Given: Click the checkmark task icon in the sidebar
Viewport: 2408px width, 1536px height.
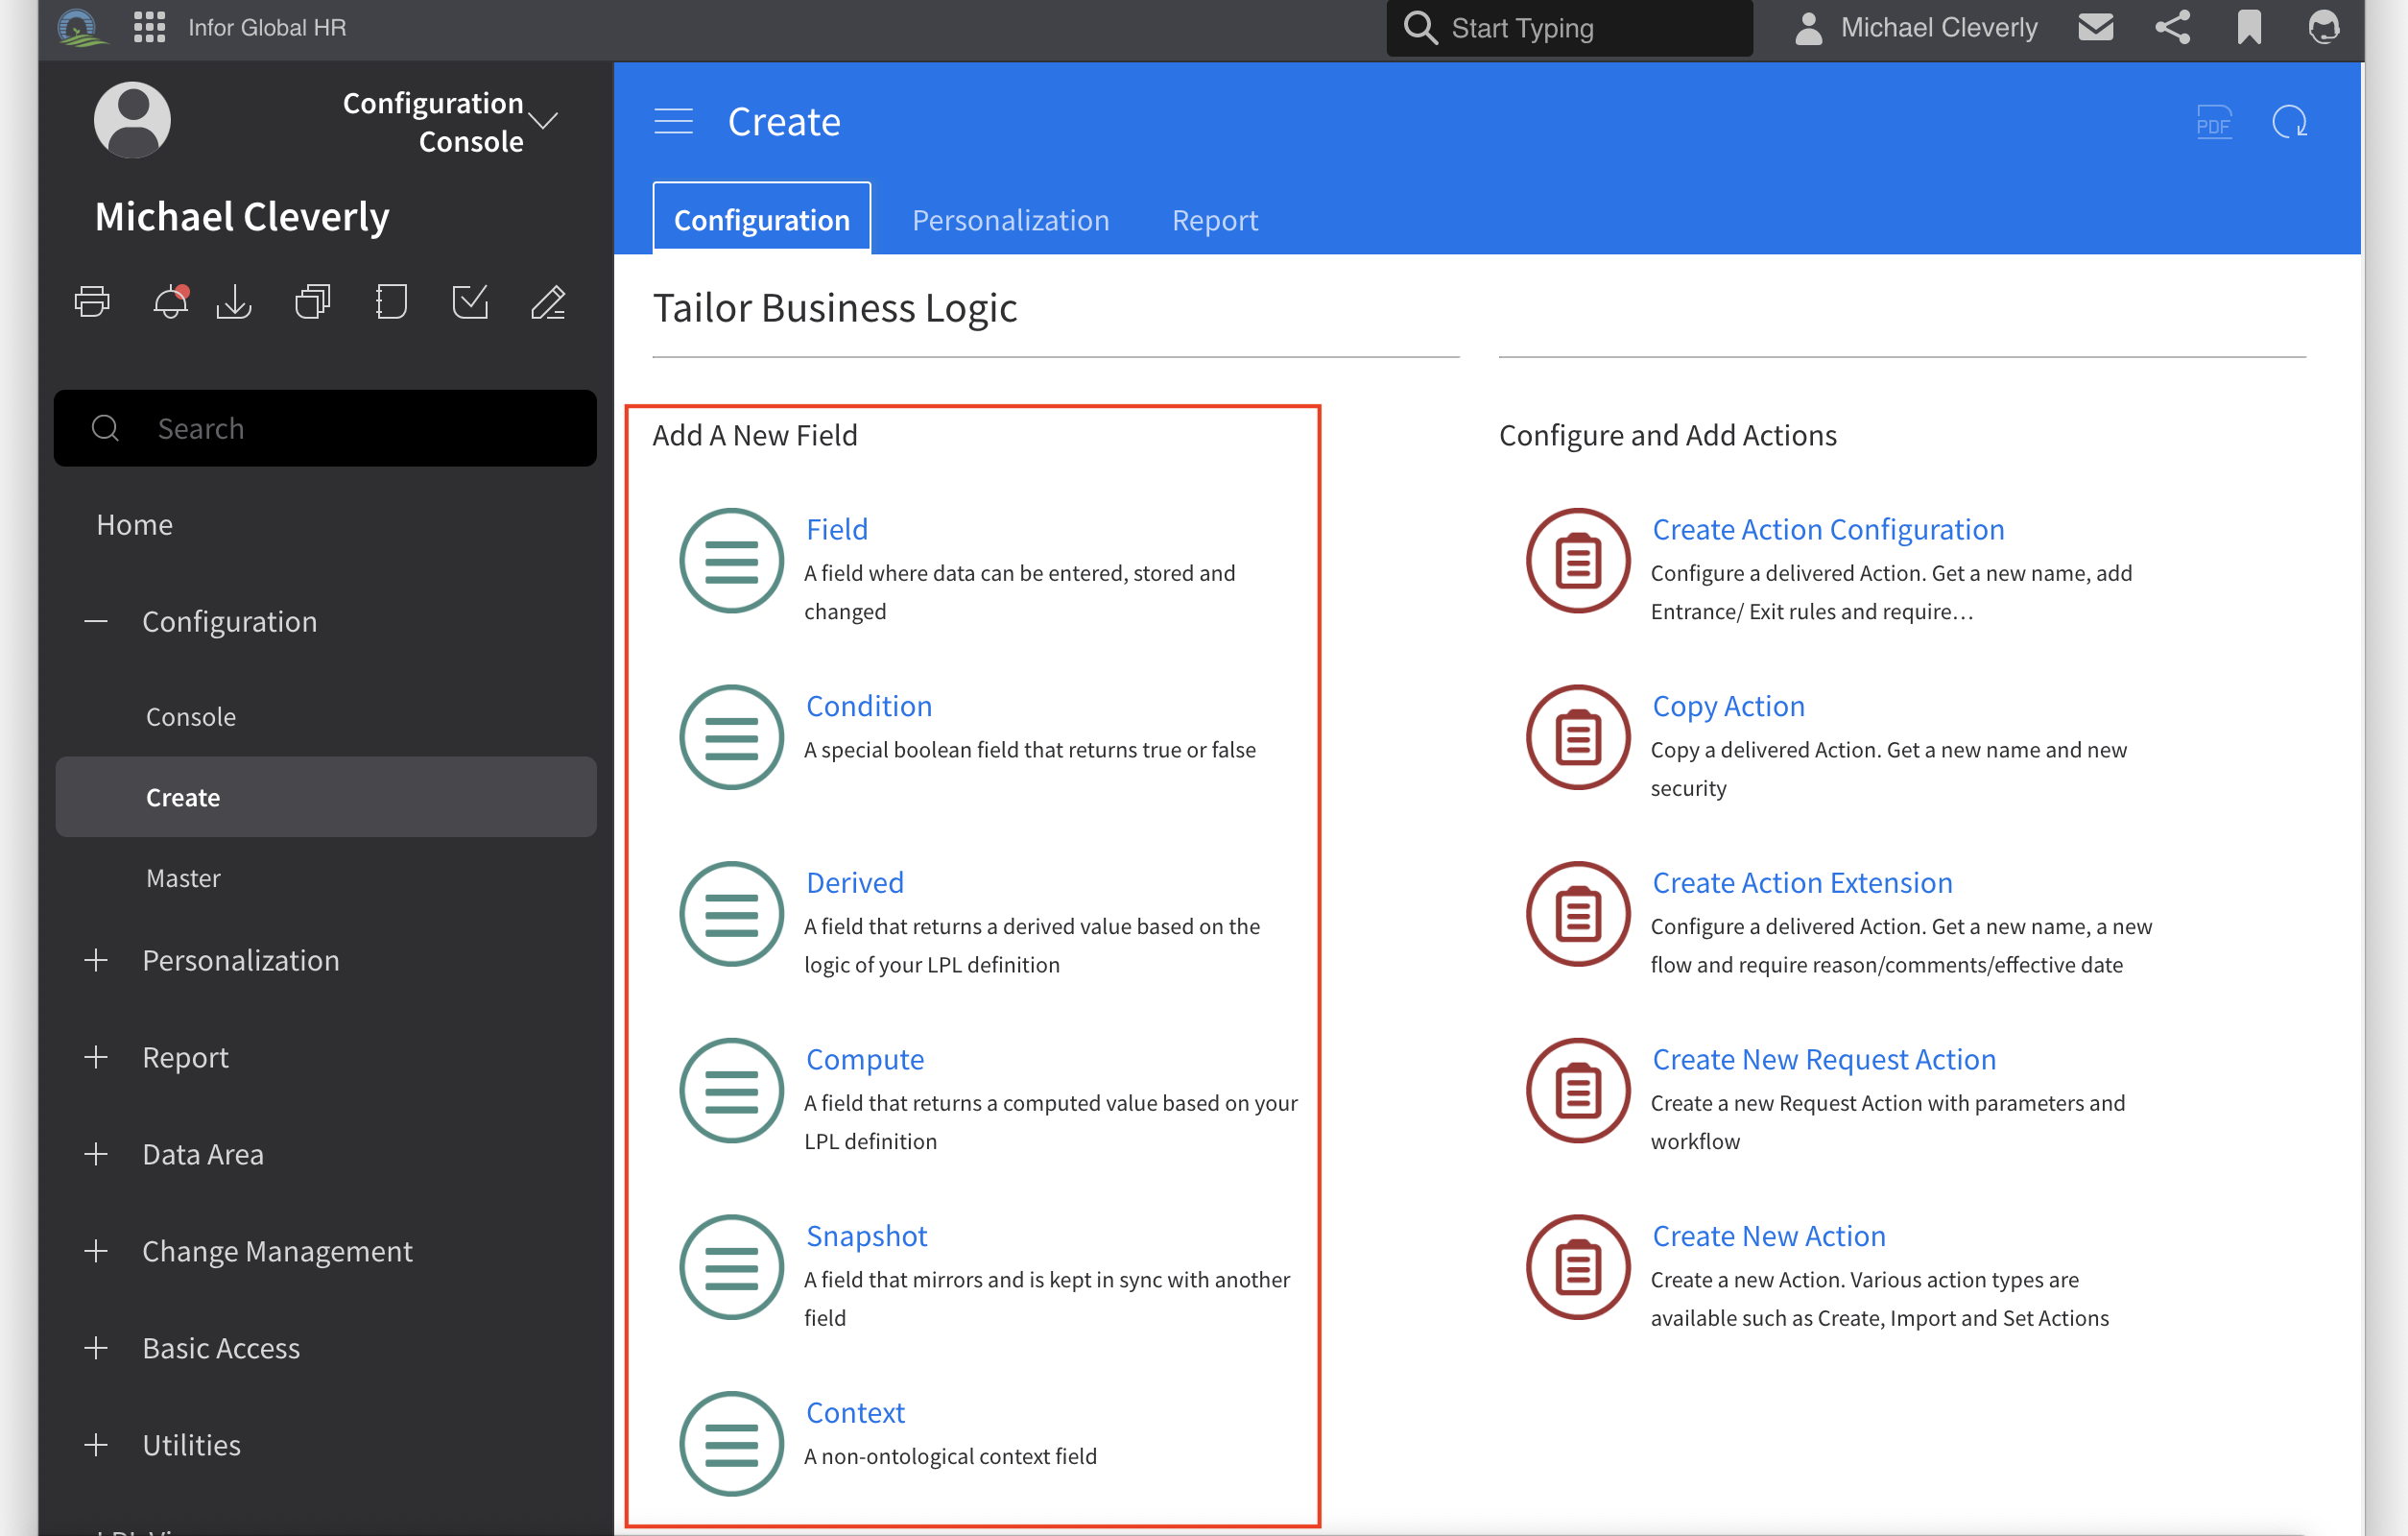Looking at the screenshot, I should point(470,301).
